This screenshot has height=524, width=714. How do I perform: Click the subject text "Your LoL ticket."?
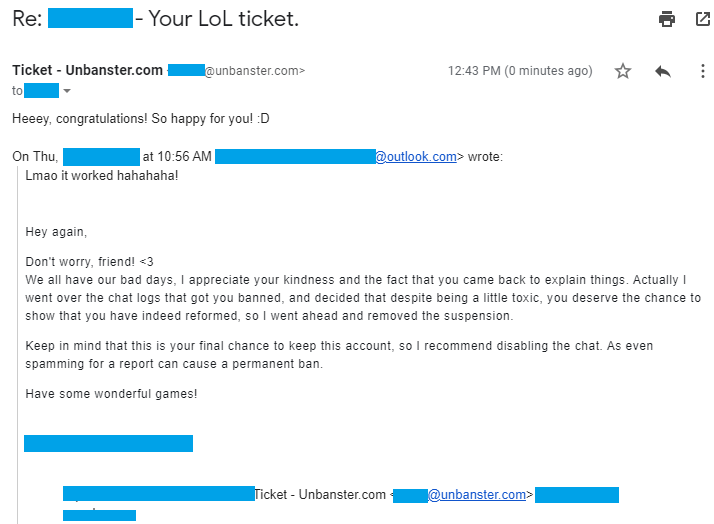(224, 19)
